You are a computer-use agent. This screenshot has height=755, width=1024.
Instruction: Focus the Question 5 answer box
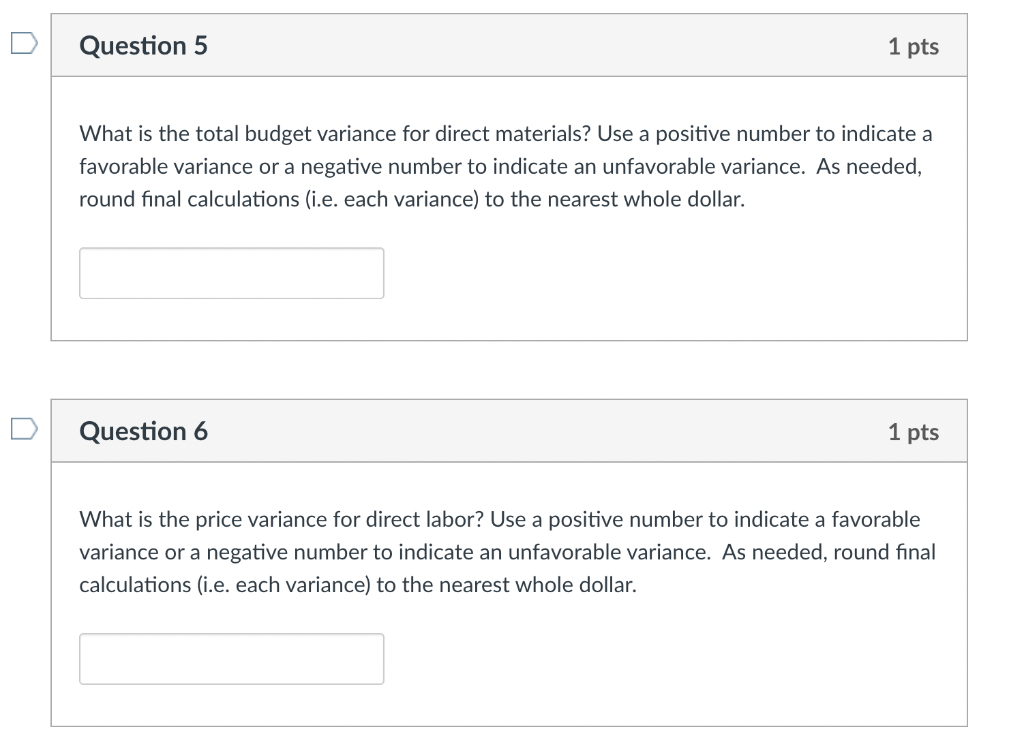click(231, 273)
